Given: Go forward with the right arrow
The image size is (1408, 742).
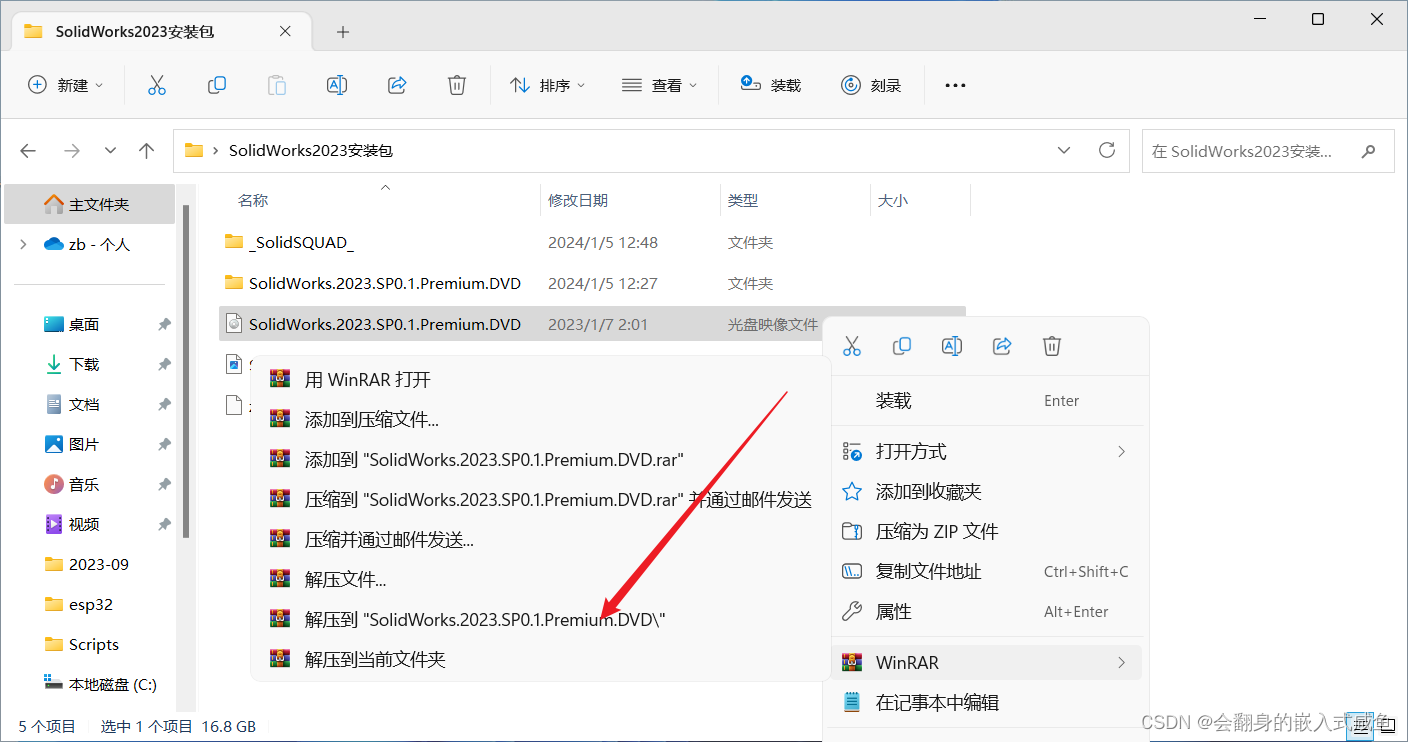Looking at the screenshot, I should [72, 151].
